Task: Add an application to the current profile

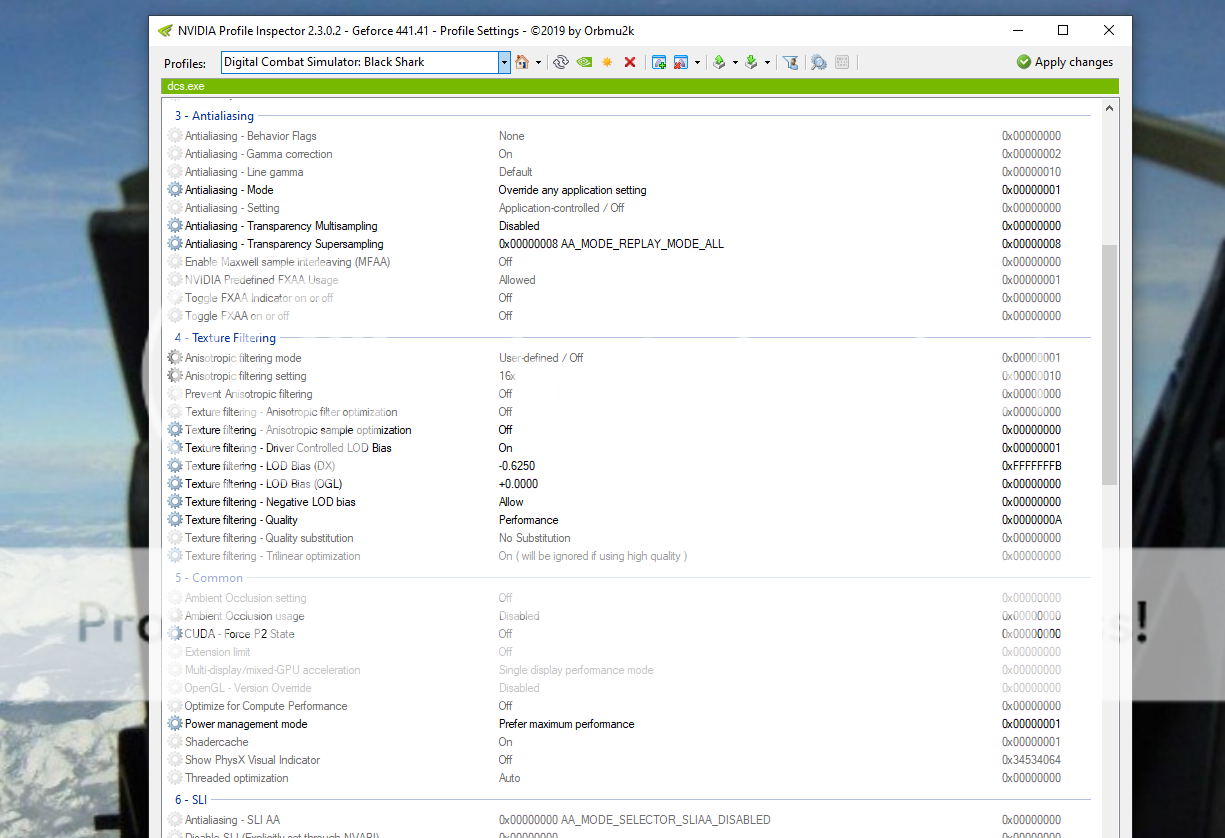Action: click(660, 62)
